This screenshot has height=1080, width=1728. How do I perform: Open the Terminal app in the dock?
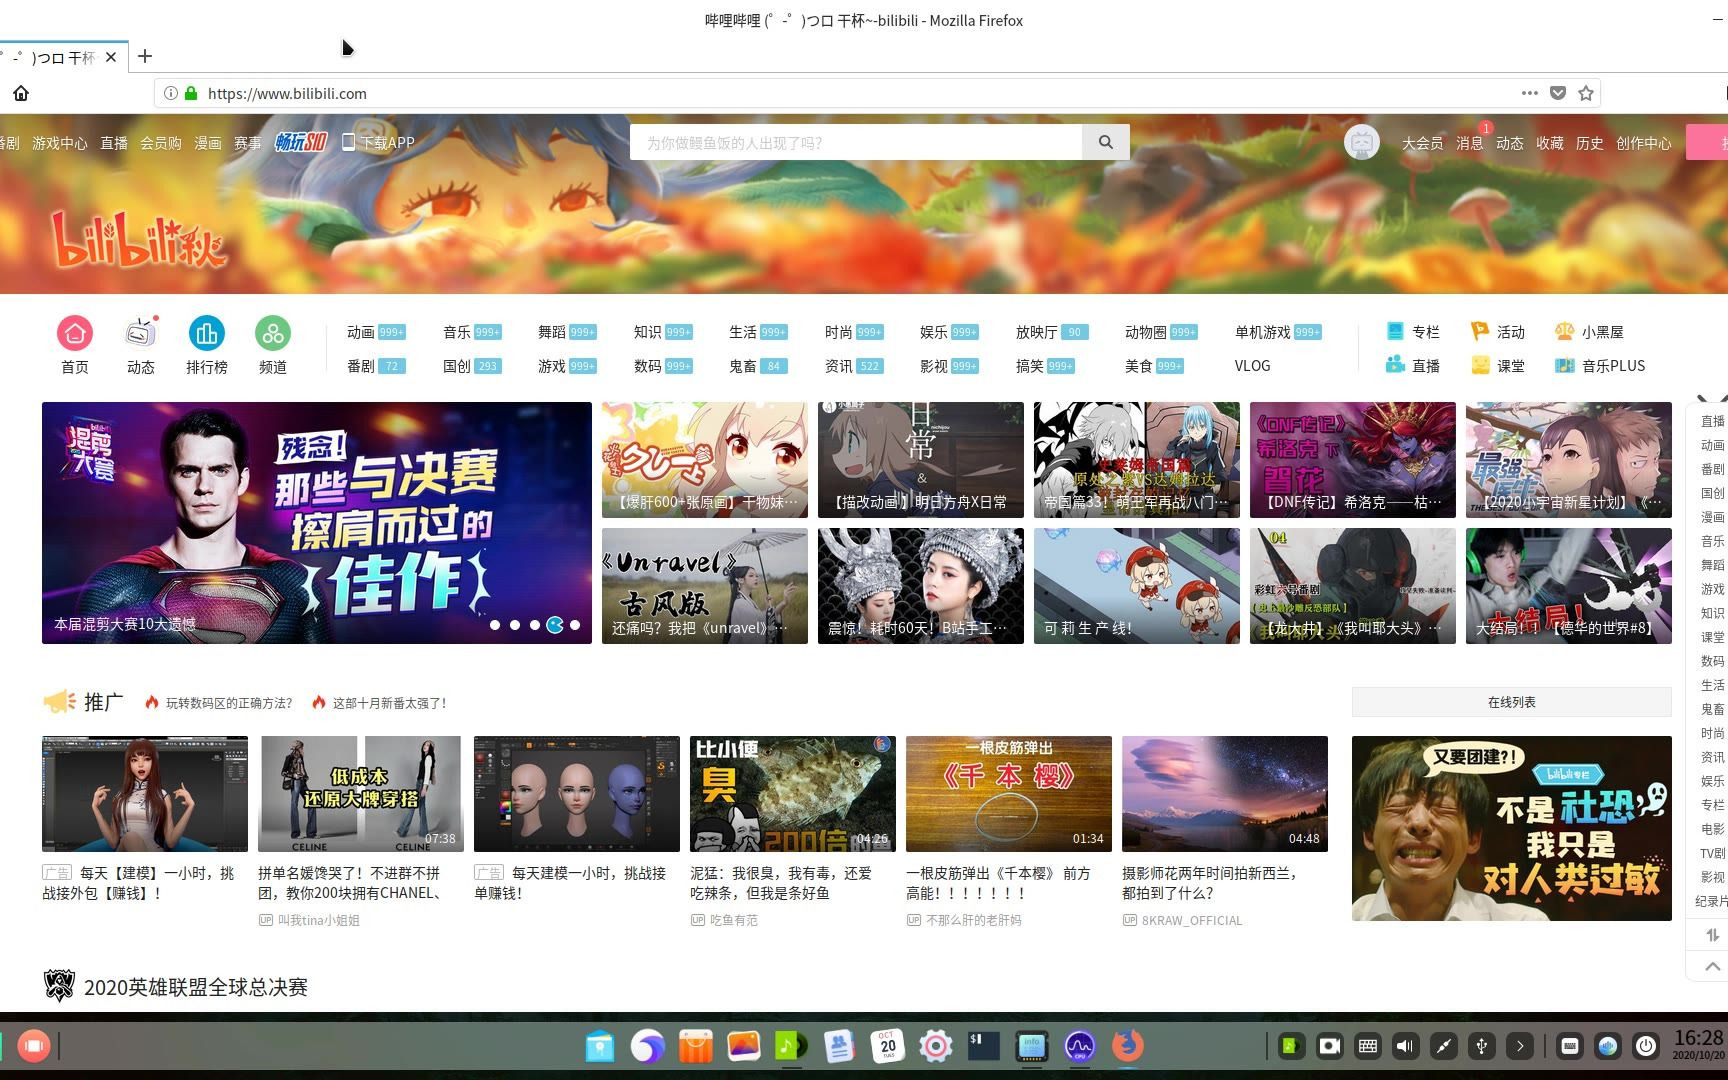[x=983, y=1046]
